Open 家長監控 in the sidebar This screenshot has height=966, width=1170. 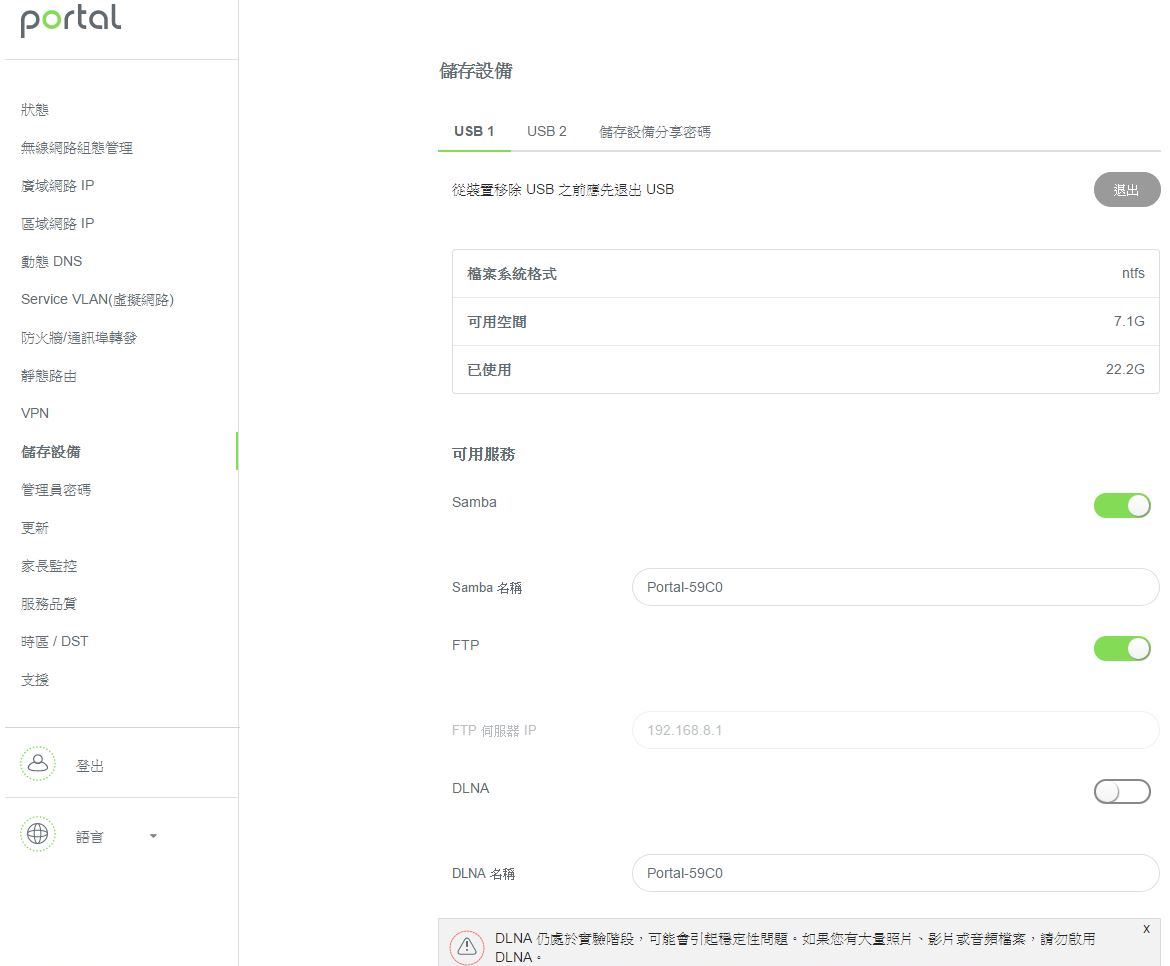[x=49, y=565]
